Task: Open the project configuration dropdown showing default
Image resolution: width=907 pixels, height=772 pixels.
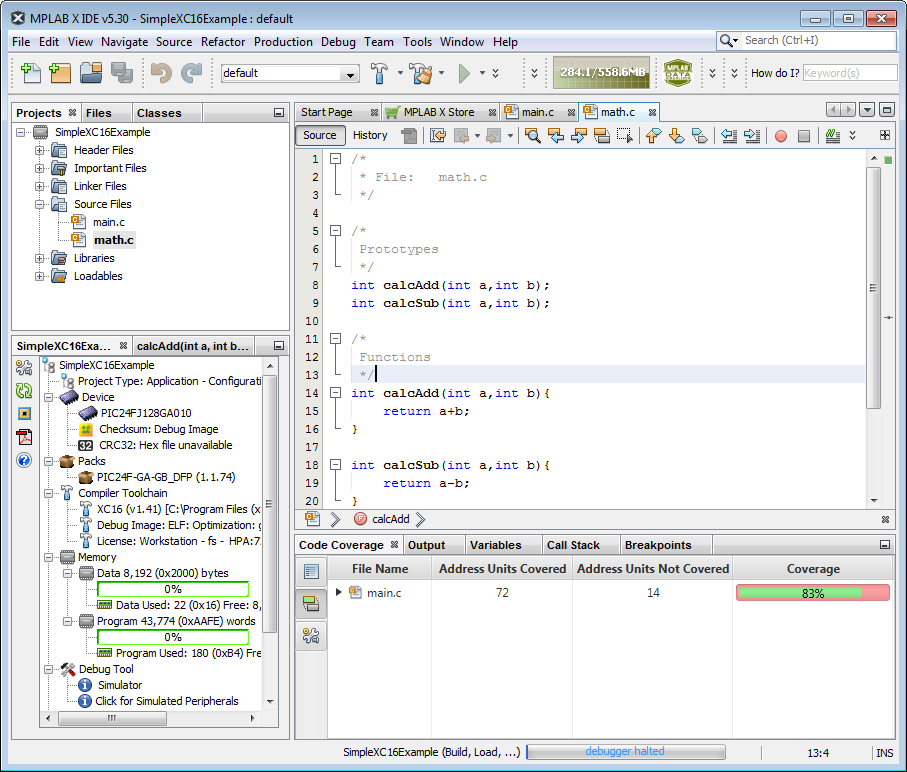Action: point(290,73)
